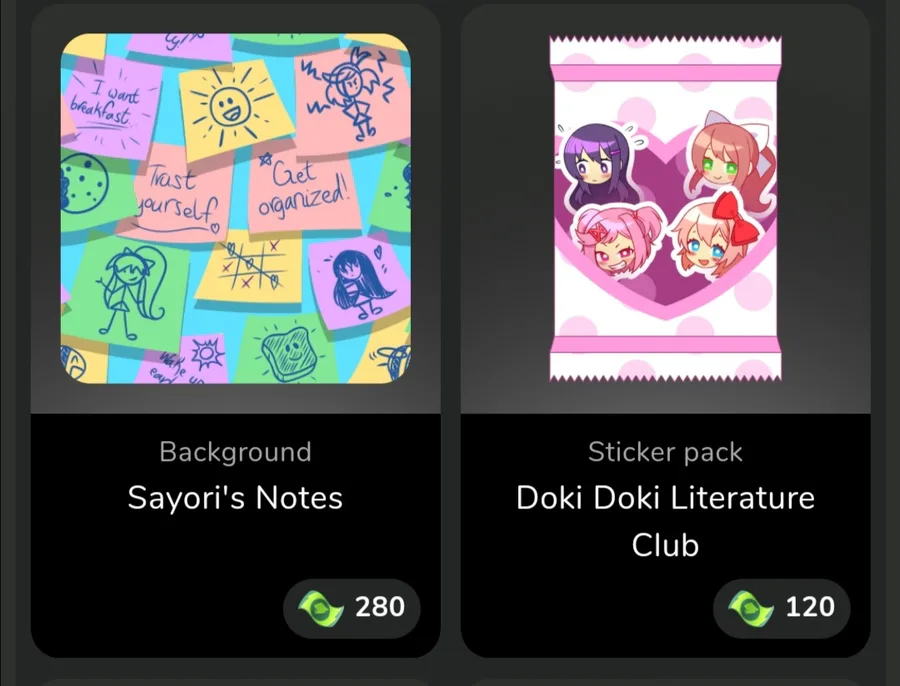Buy the sticker pack for 120
This screenshot has height=686, width=900.
(x=781, y=608)
